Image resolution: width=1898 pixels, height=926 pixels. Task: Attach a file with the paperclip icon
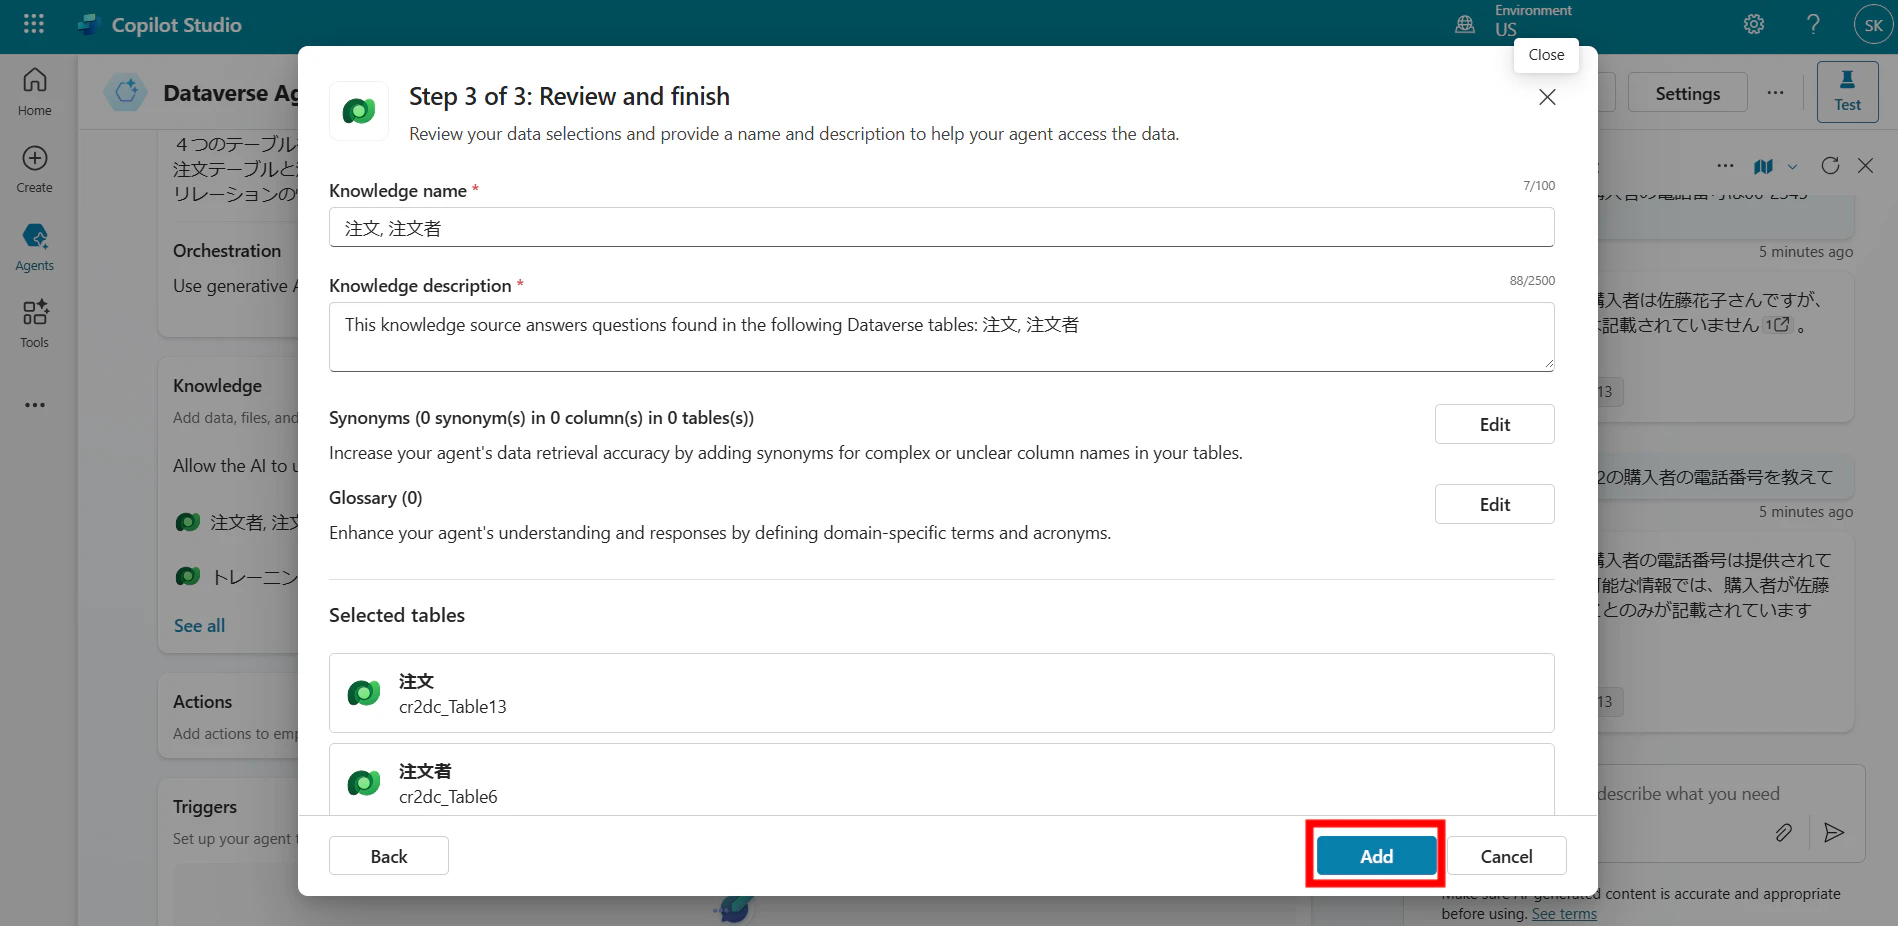[1783, 832]
